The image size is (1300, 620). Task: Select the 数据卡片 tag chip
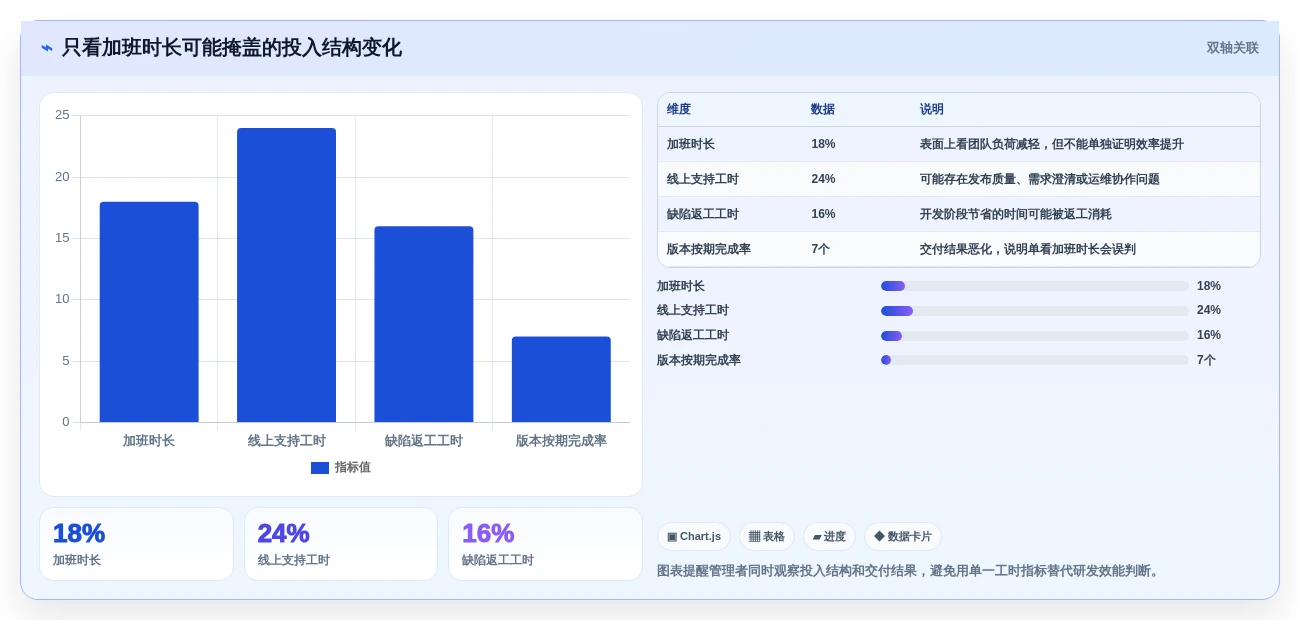[x=903, y=537]
